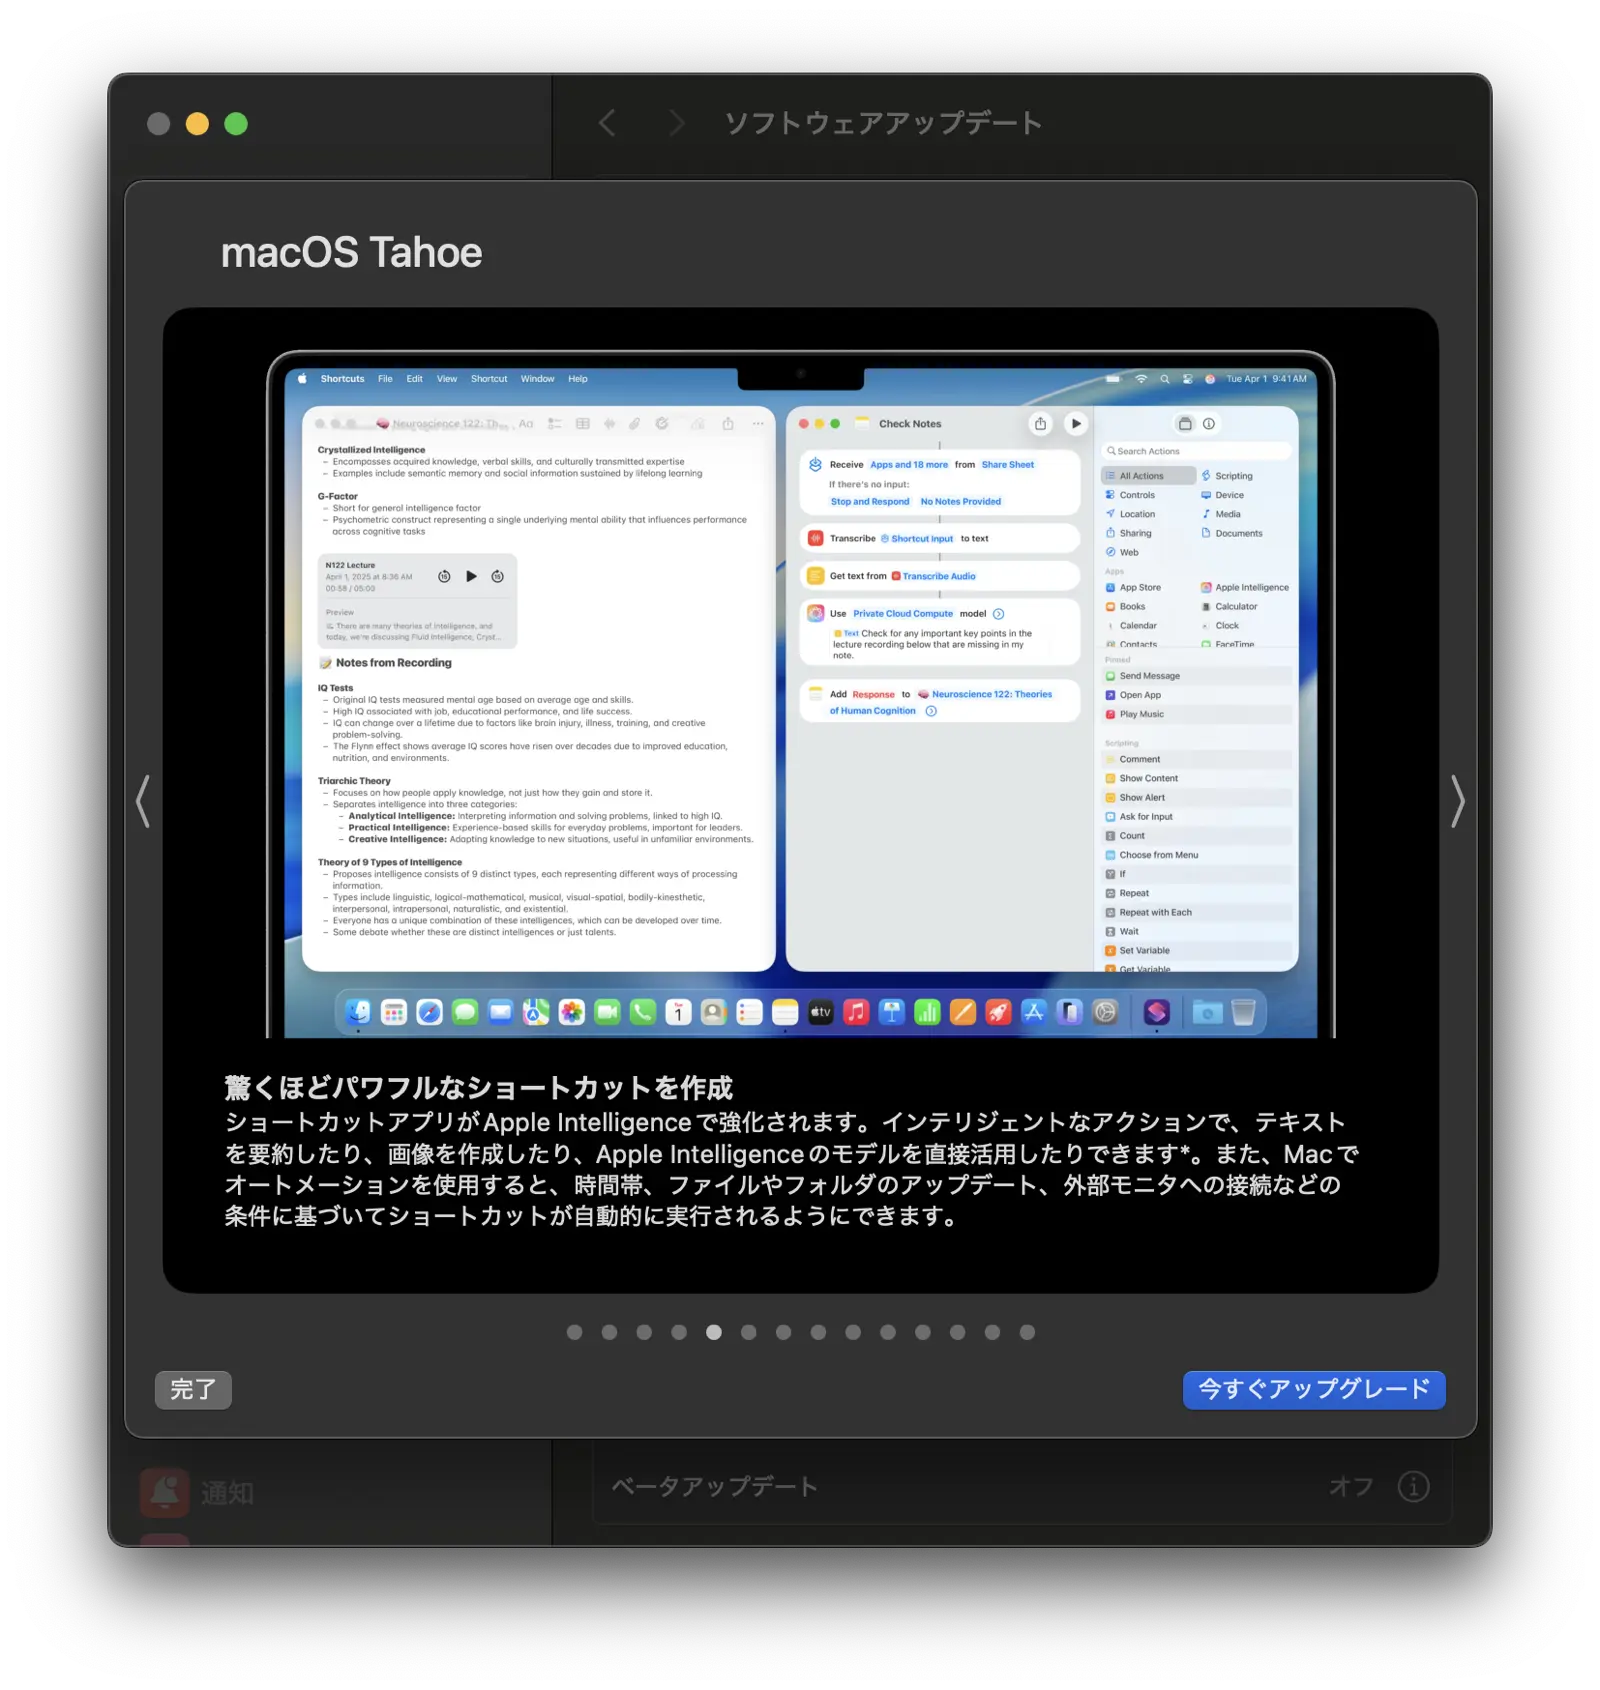Go forward using the title bar forward arrow
Viewport: 1600px width, 1690px height.
677,123
